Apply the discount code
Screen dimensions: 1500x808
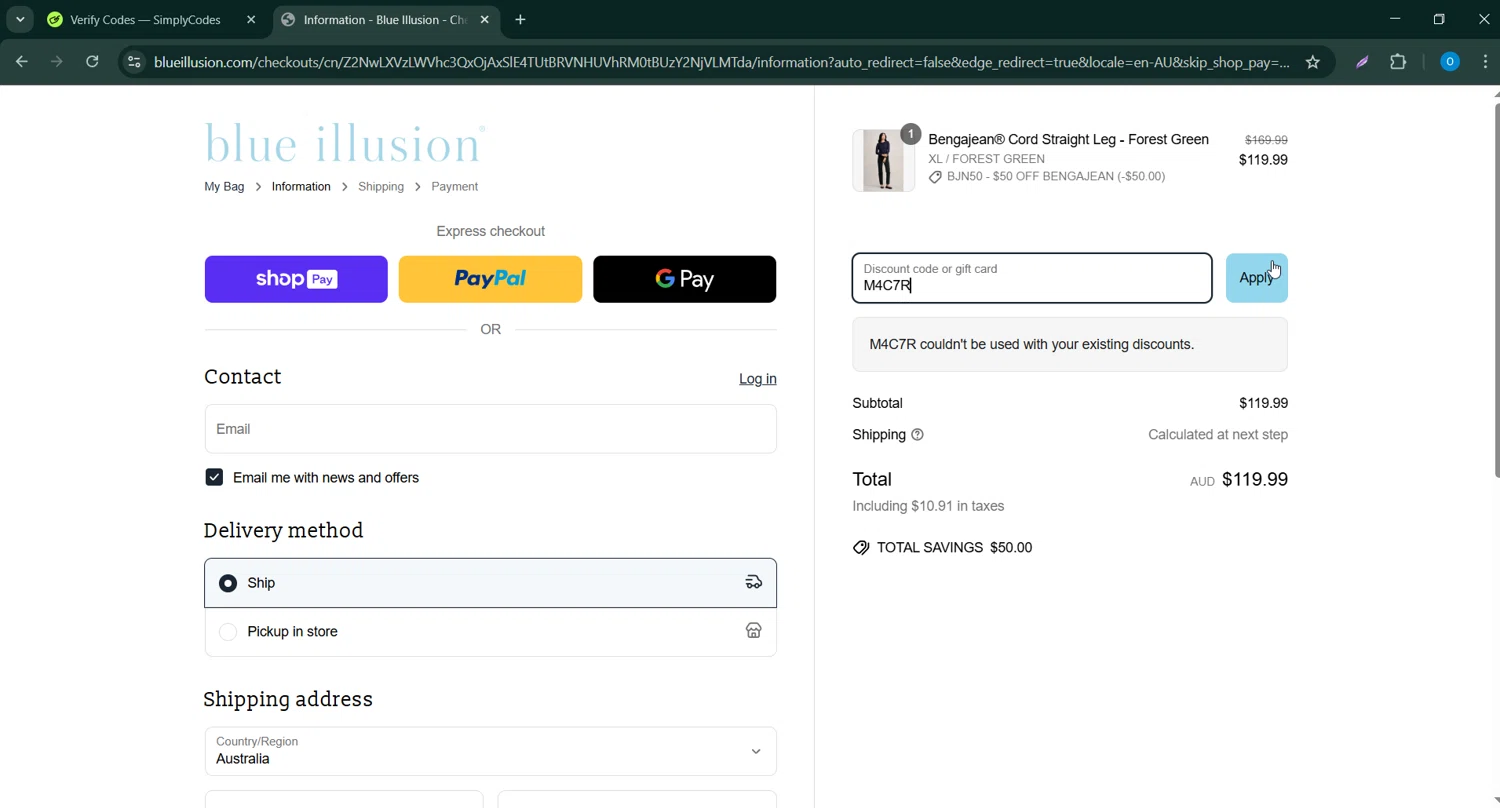(1257, 278)
